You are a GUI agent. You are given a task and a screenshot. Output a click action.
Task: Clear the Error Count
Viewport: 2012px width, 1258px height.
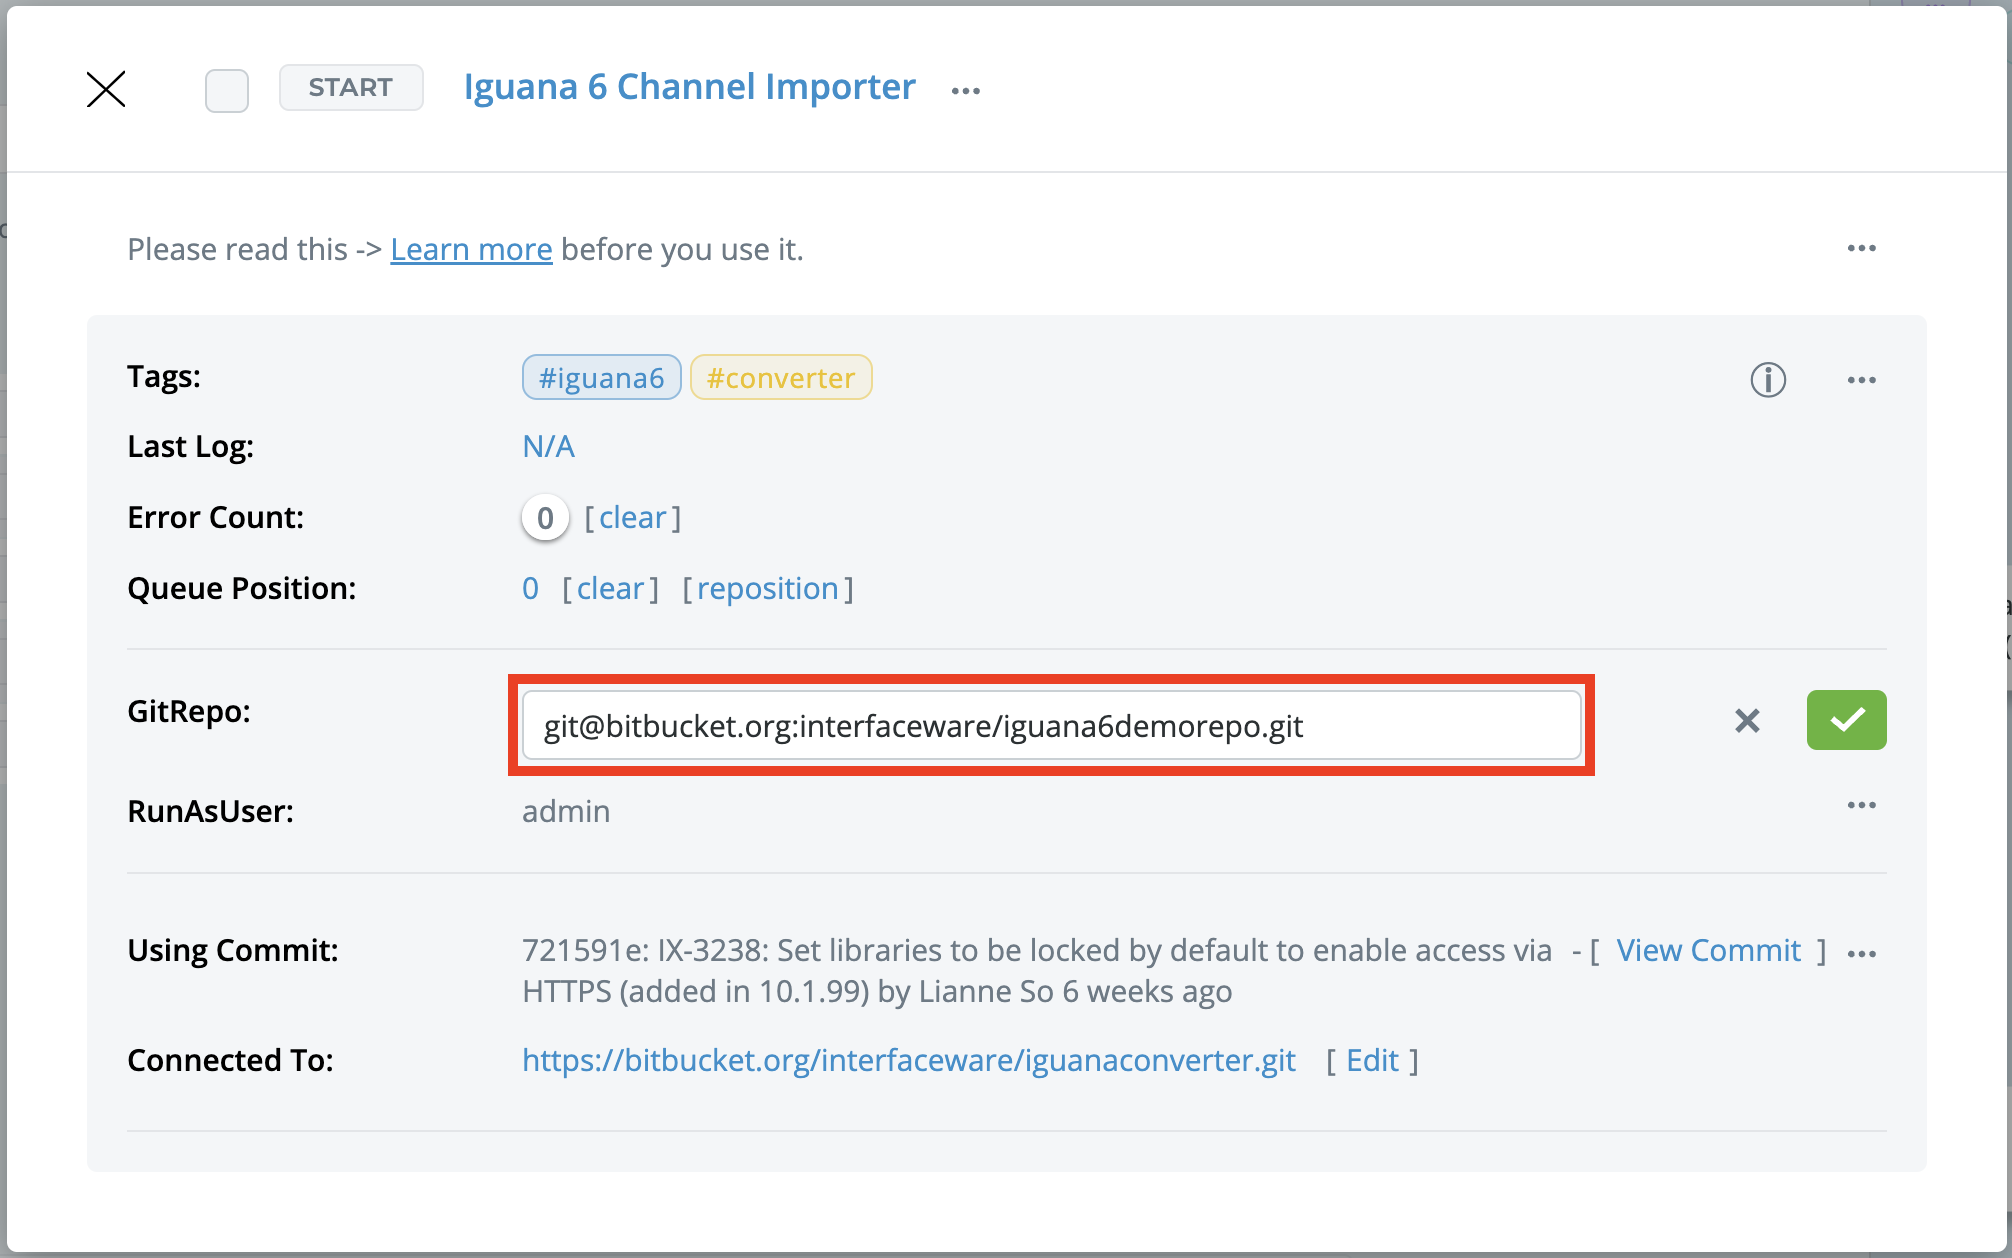click(x=632, y=518)
